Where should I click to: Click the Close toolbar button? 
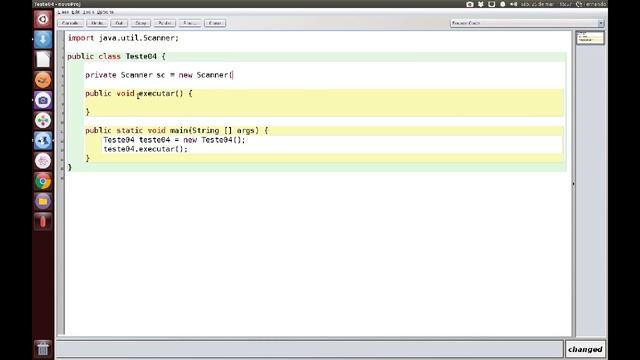[x=215, y=23]
